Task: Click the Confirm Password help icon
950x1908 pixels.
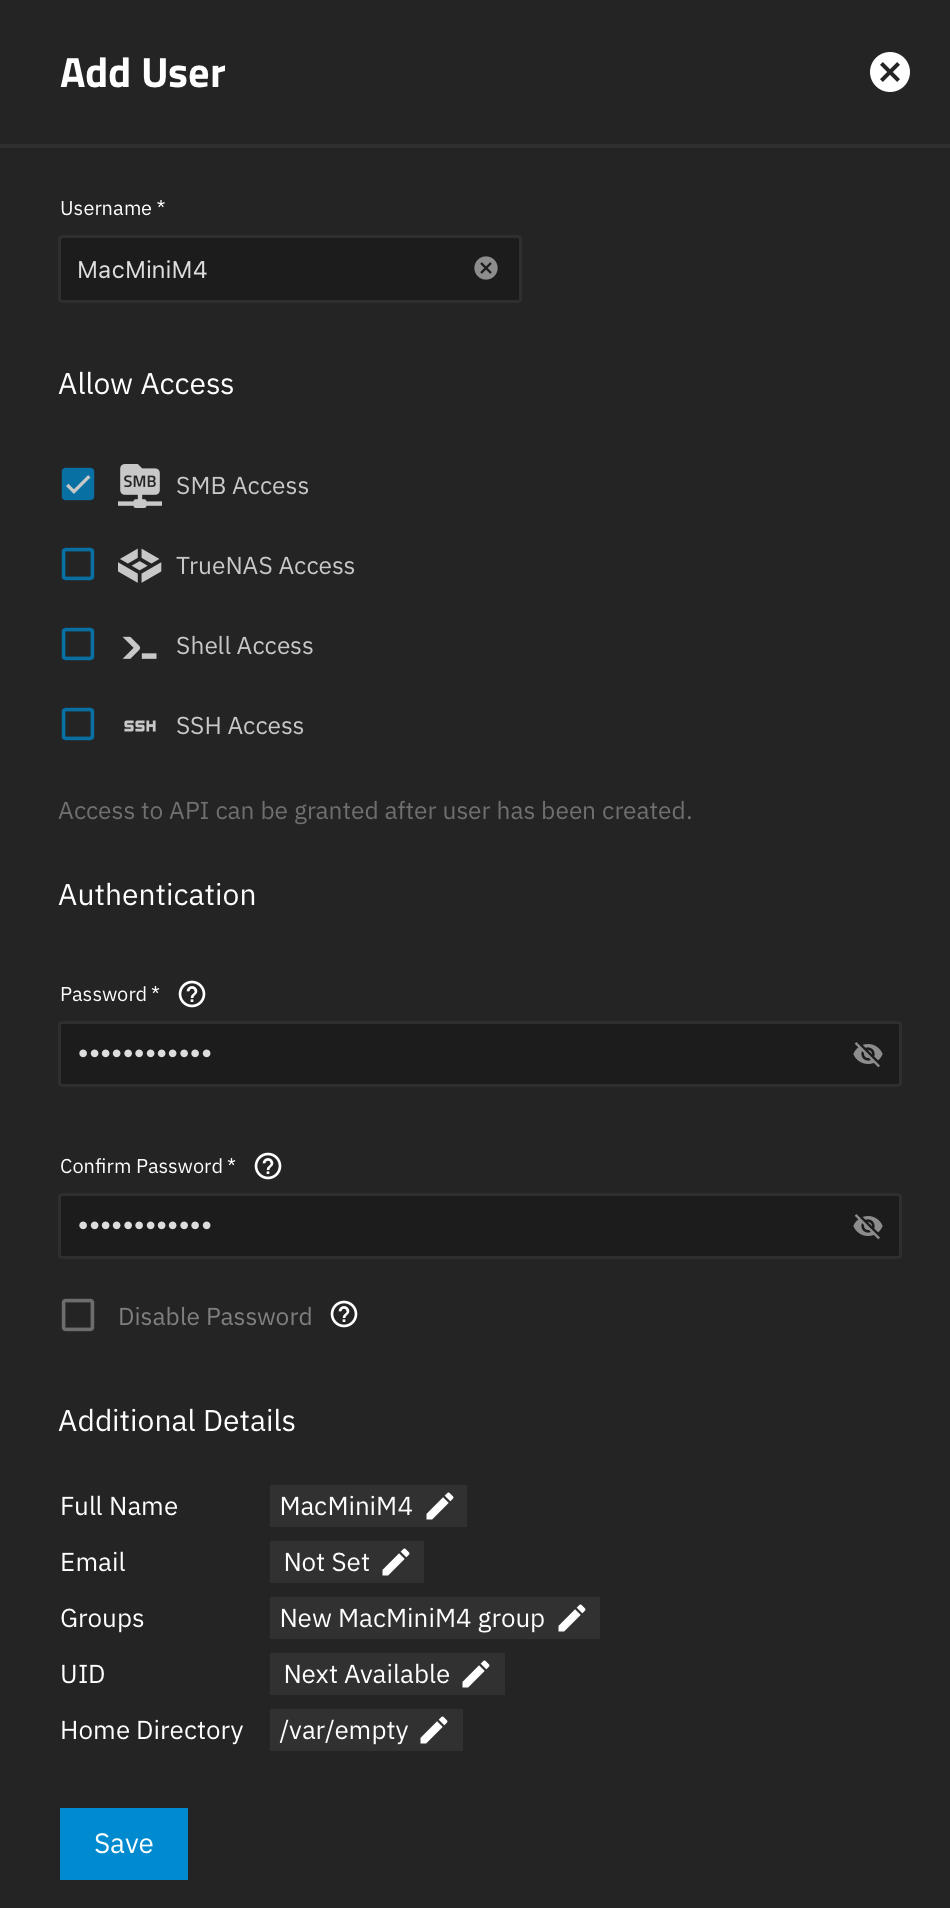Action: point(268,1166)
